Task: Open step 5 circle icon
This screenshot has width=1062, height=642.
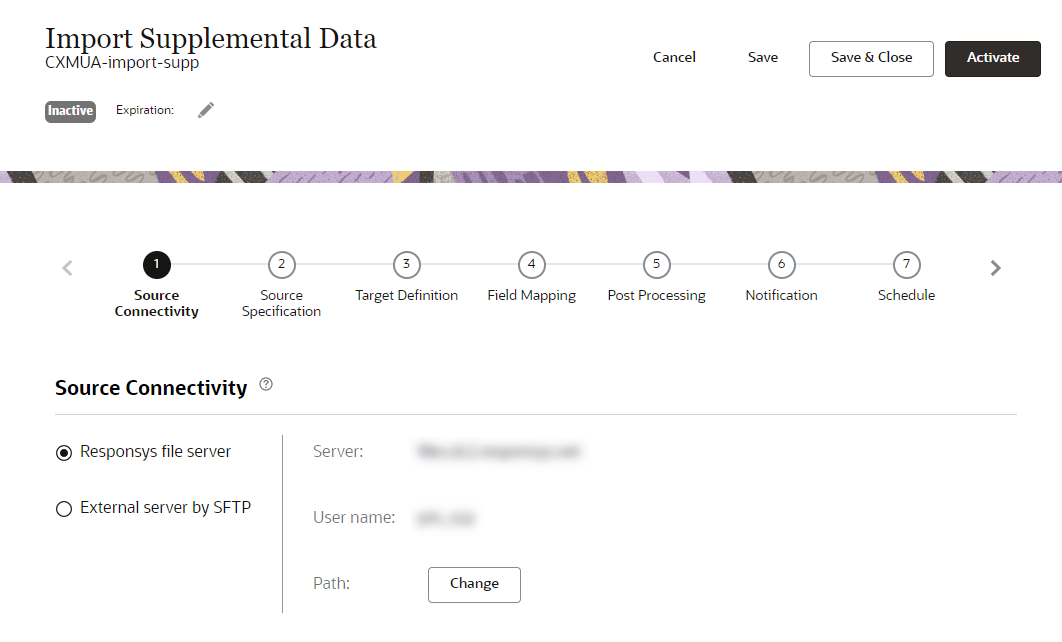Action: click(657, 265)
